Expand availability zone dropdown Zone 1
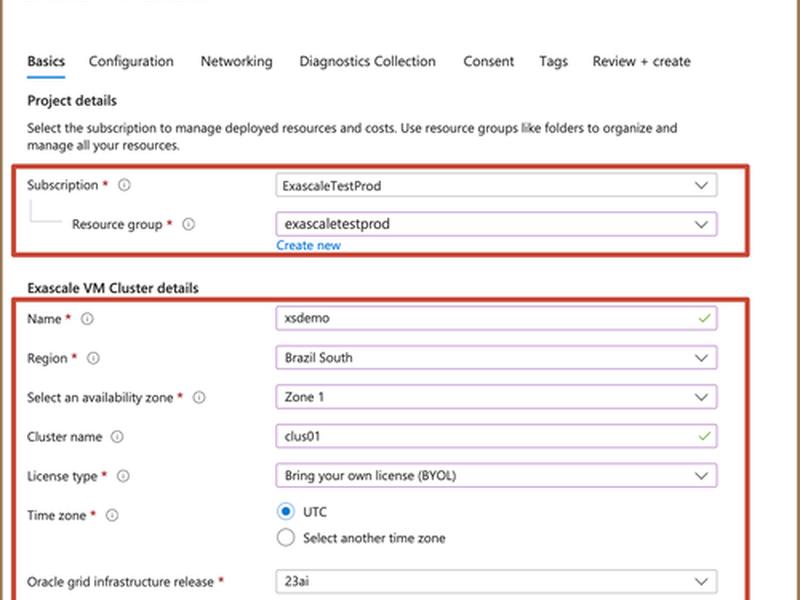The image size is (800, 600). (x=496, y=397)
